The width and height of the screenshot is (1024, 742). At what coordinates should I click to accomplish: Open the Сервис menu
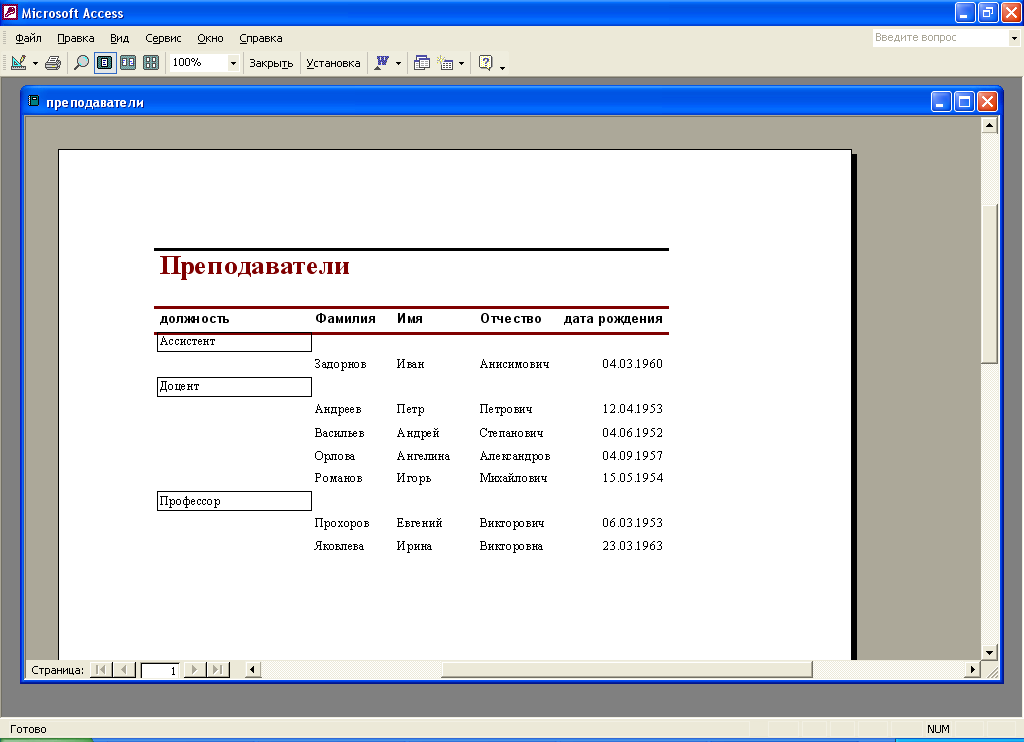(x=163, y=38)
